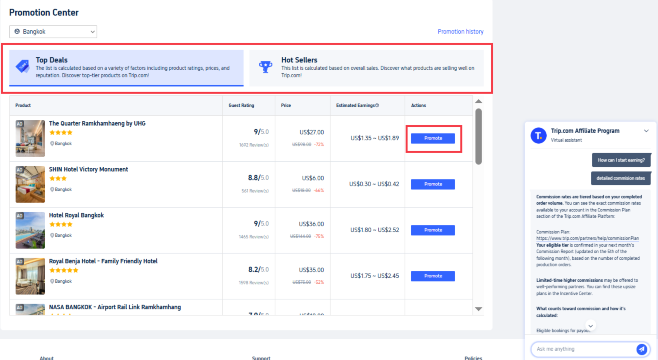Click the 8.2/5.0 rating of Royal Benja
The image size is (658, 360).
[258, 270]
